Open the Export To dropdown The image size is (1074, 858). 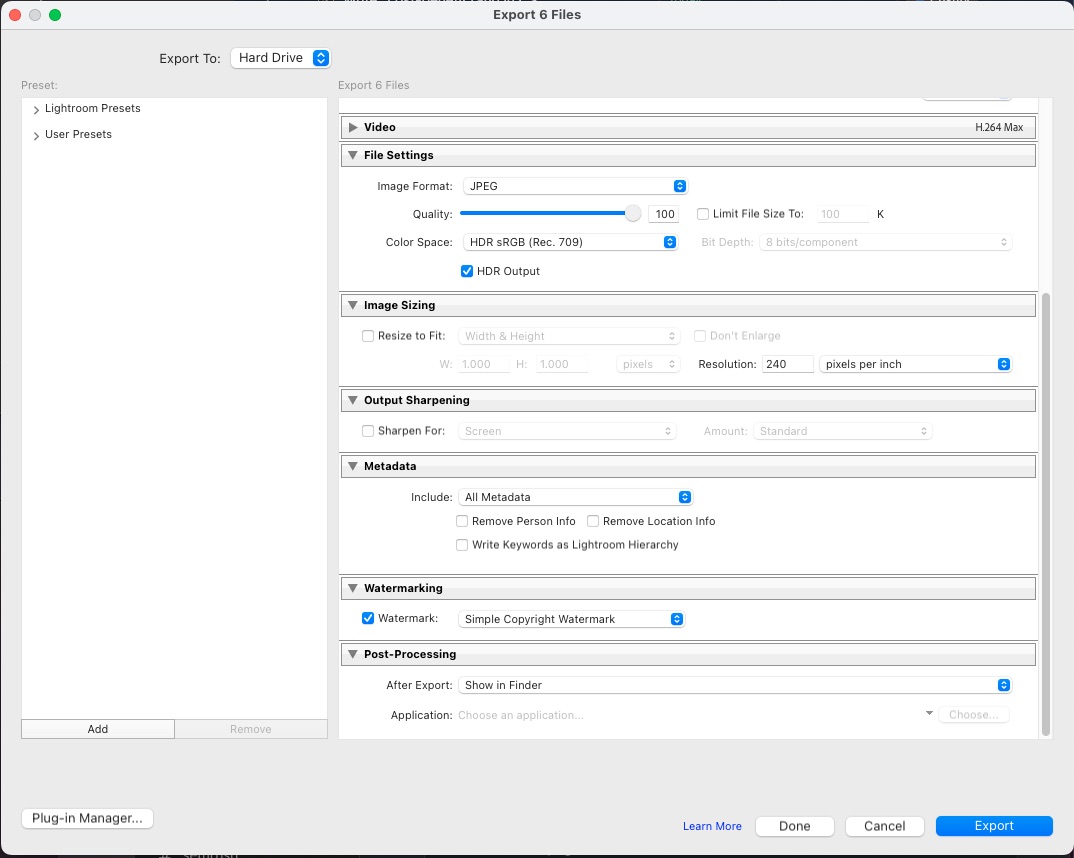coord(280,58)
